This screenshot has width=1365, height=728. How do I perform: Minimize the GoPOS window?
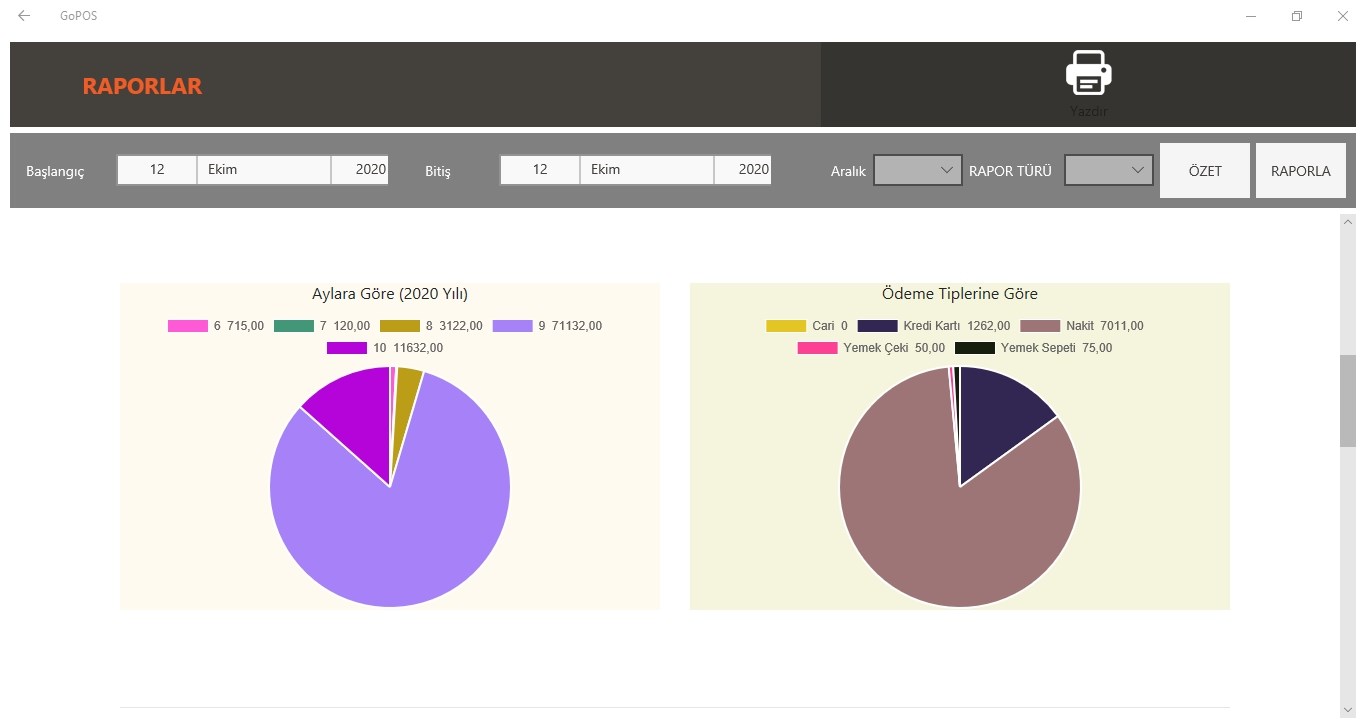[1251, 16]
